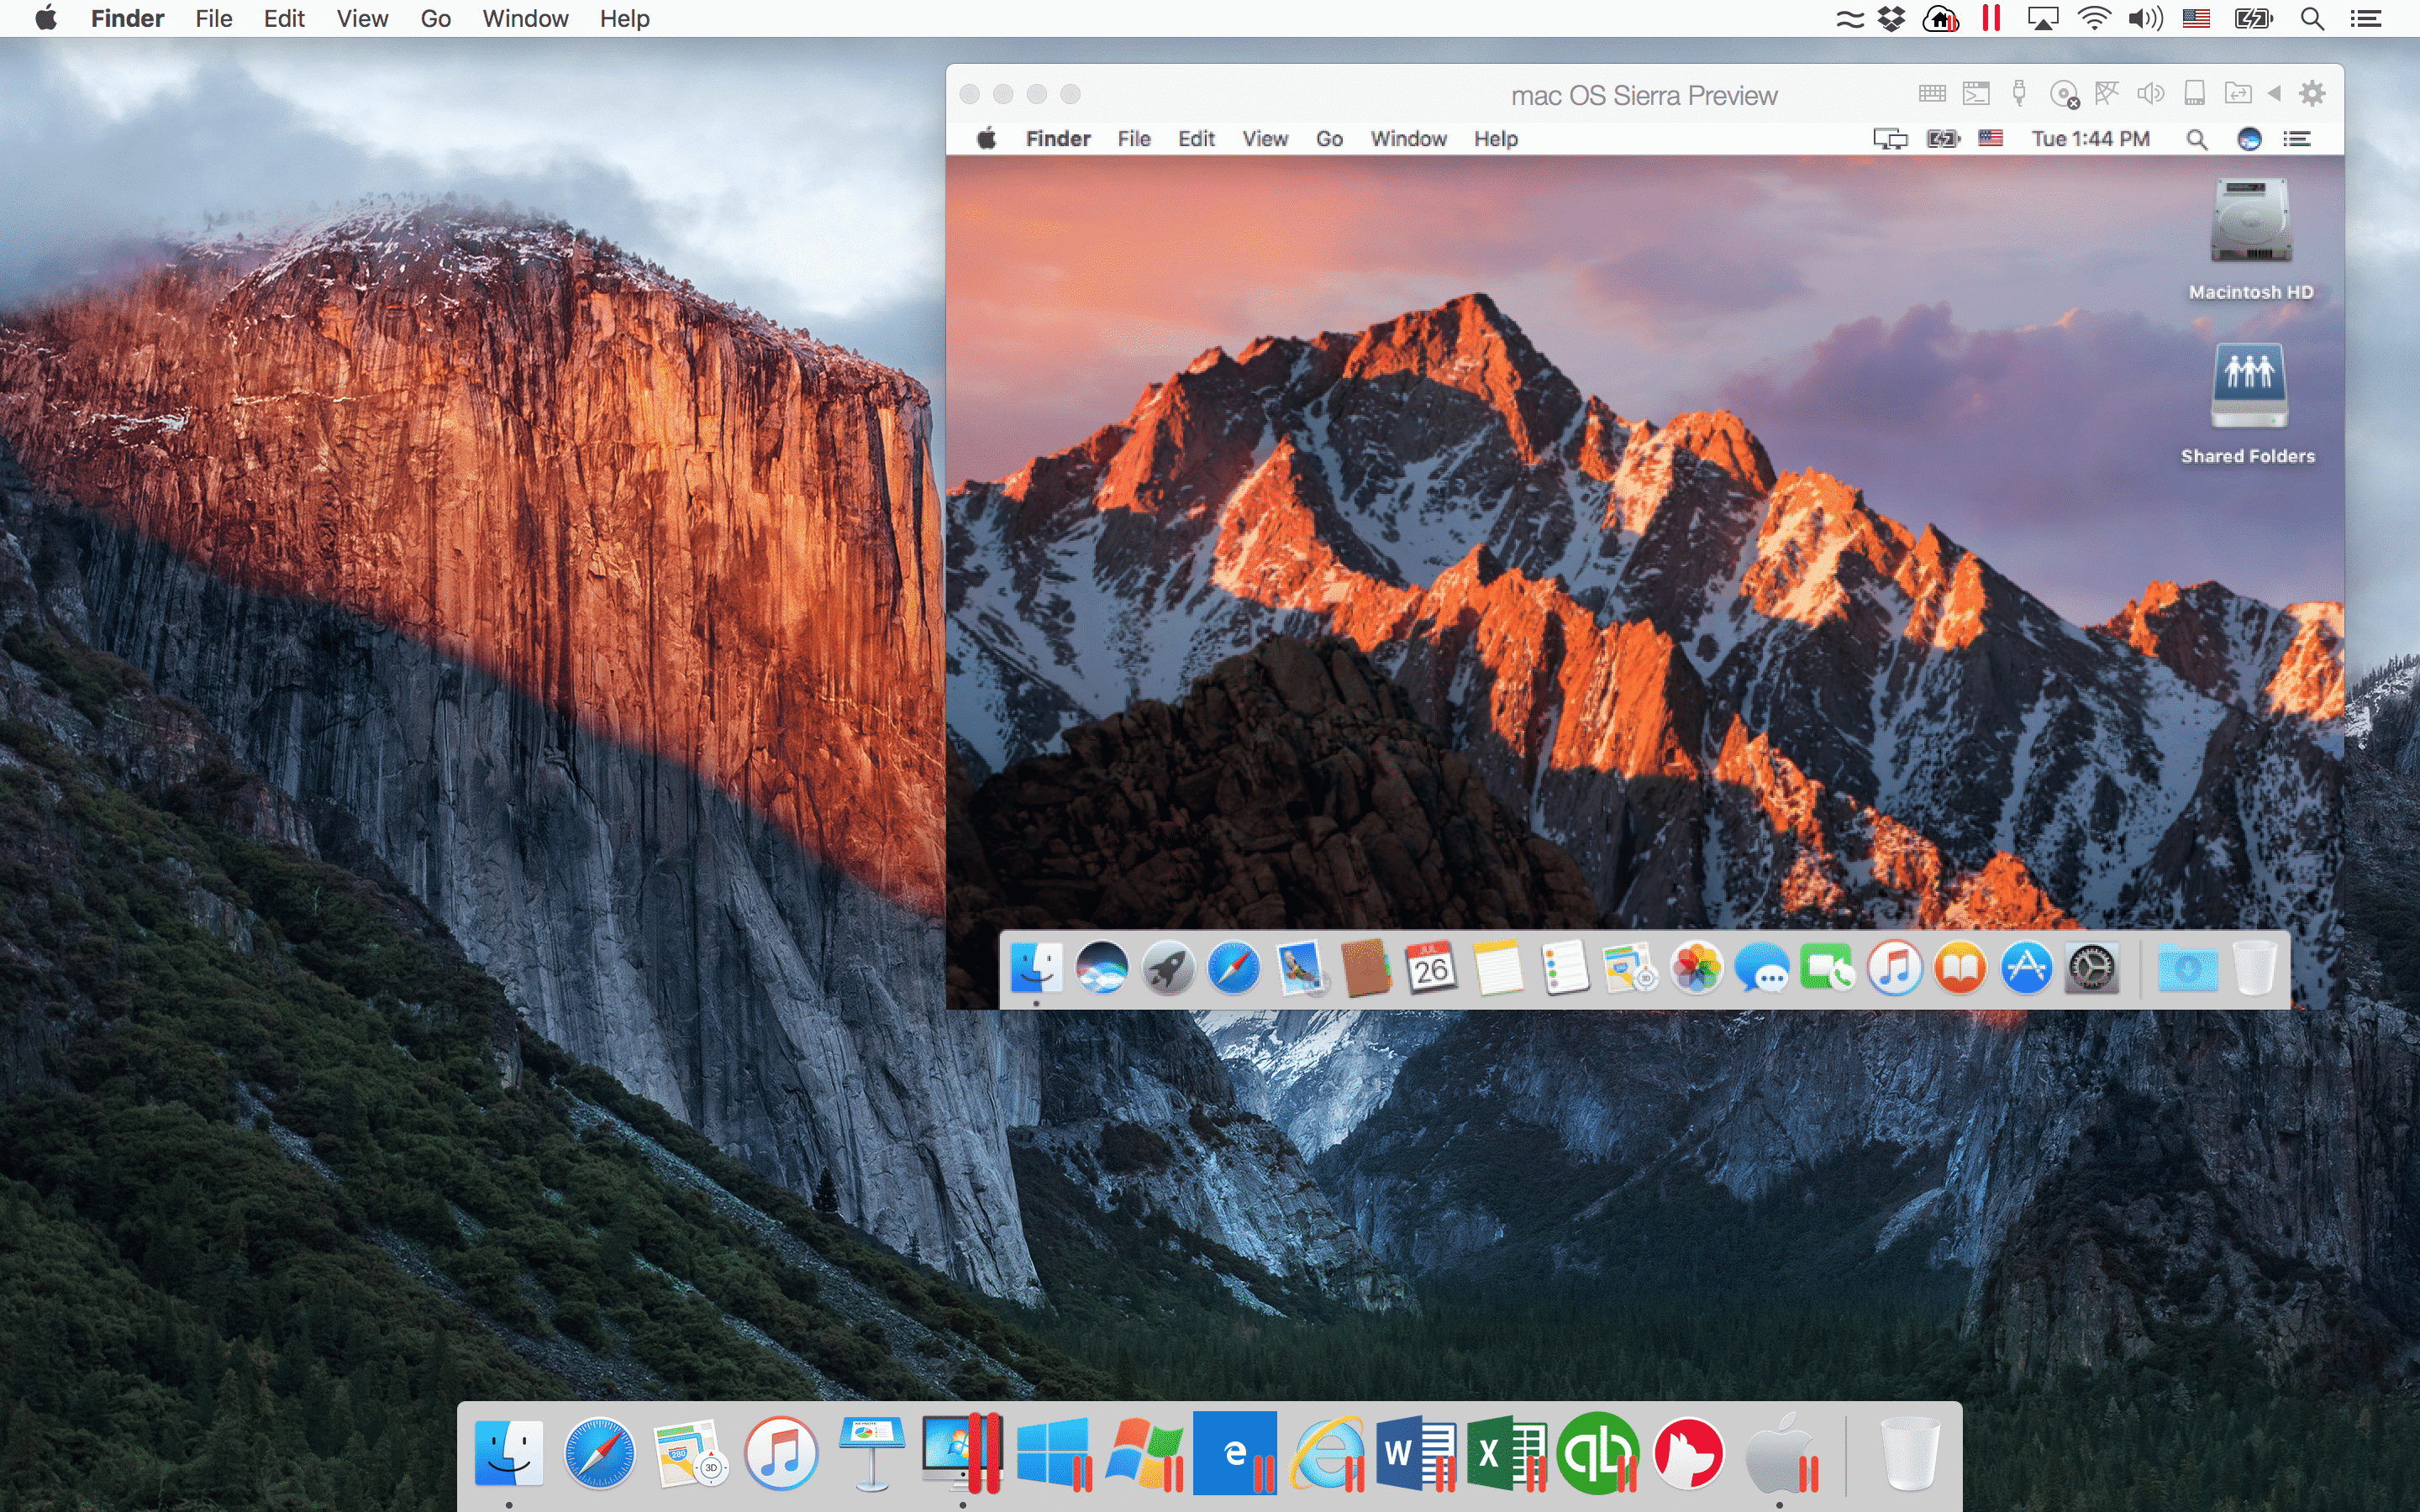
Task: Open the Go menu in the guest Finder
Action: tap(1329, 139)
